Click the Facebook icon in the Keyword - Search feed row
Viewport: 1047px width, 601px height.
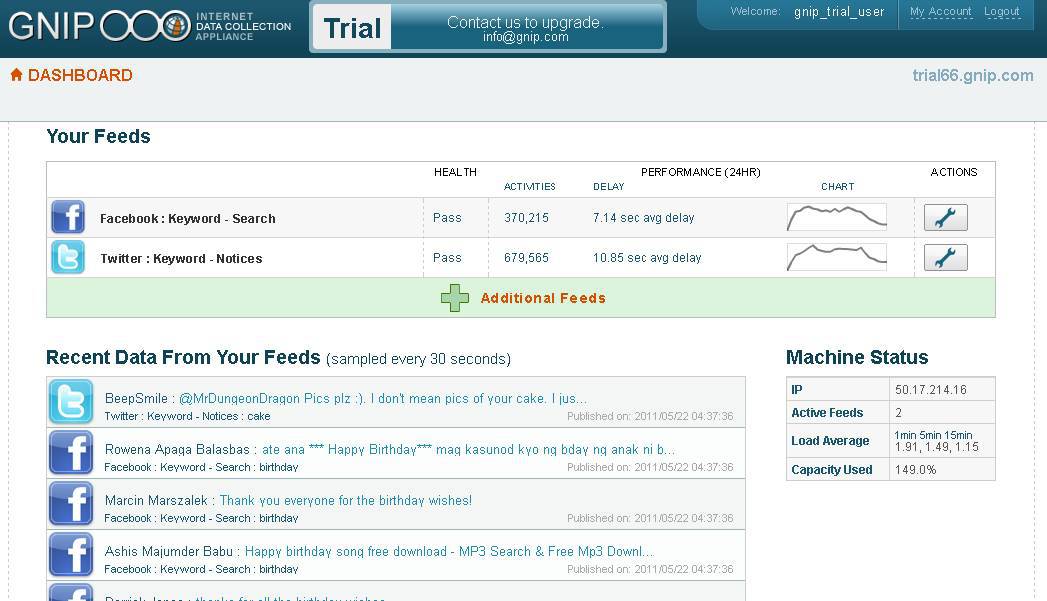click(x=68, y=217)
